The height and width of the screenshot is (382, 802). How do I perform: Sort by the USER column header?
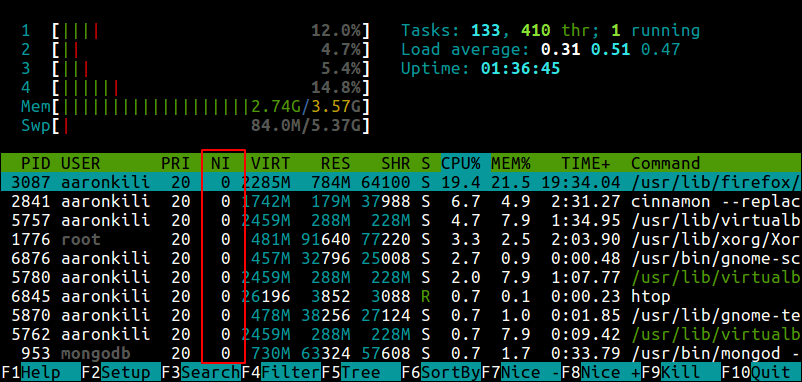(x=80, y=164)
